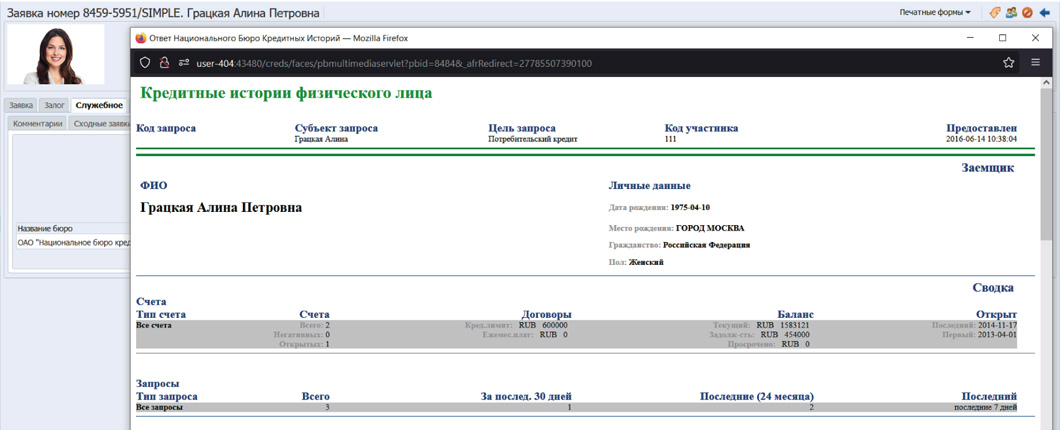Click the insecure connection lock icon
The image size is (1060, 430).
(x=164, y=63)
